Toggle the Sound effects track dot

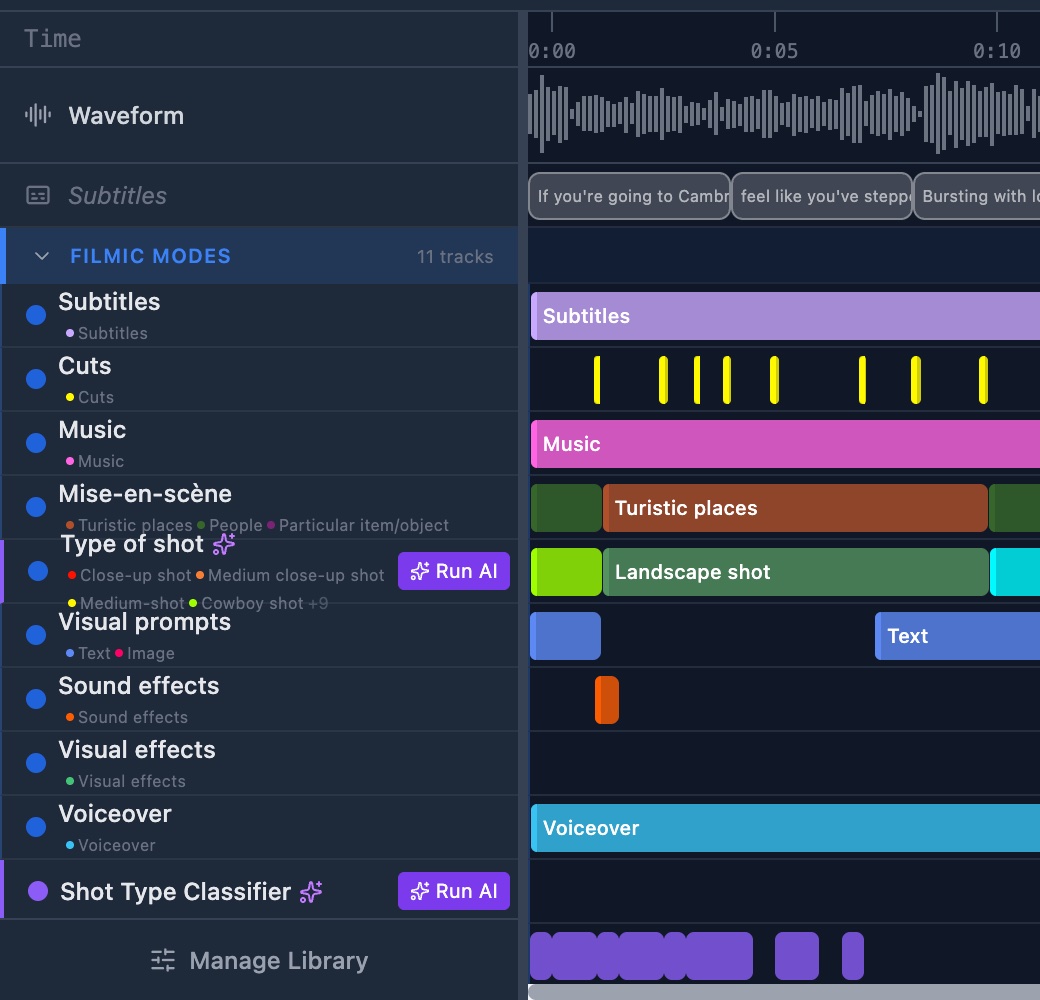36,698
